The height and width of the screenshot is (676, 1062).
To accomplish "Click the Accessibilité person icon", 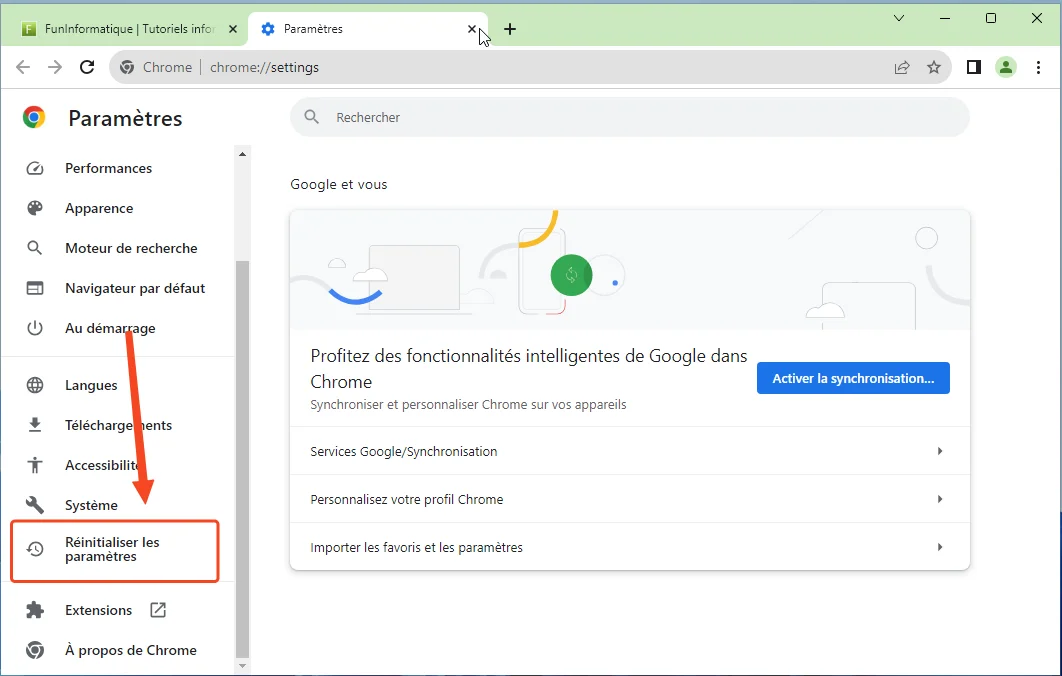I will (35, 465).
